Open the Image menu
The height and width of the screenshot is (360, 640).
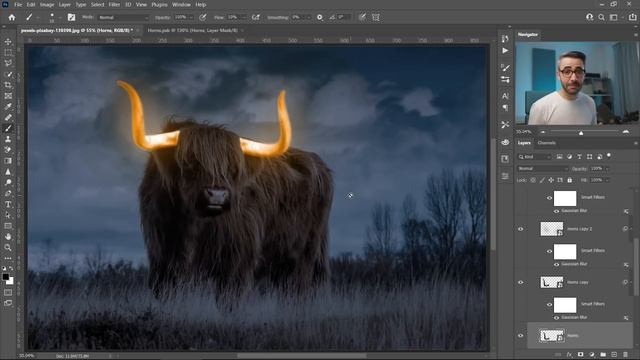(x=47, y=4)
